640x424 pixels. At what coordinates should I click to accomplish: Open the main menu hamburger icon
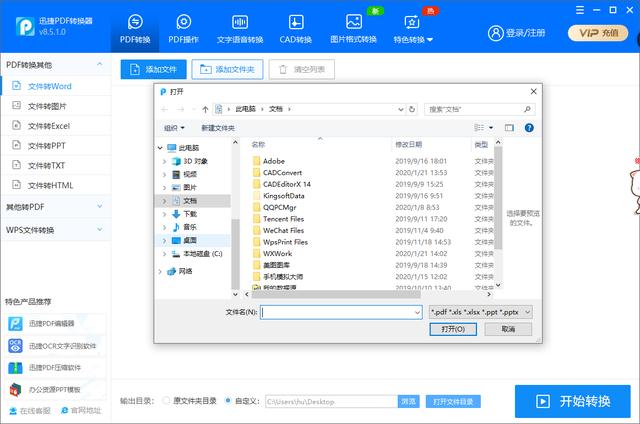(580, 10)
